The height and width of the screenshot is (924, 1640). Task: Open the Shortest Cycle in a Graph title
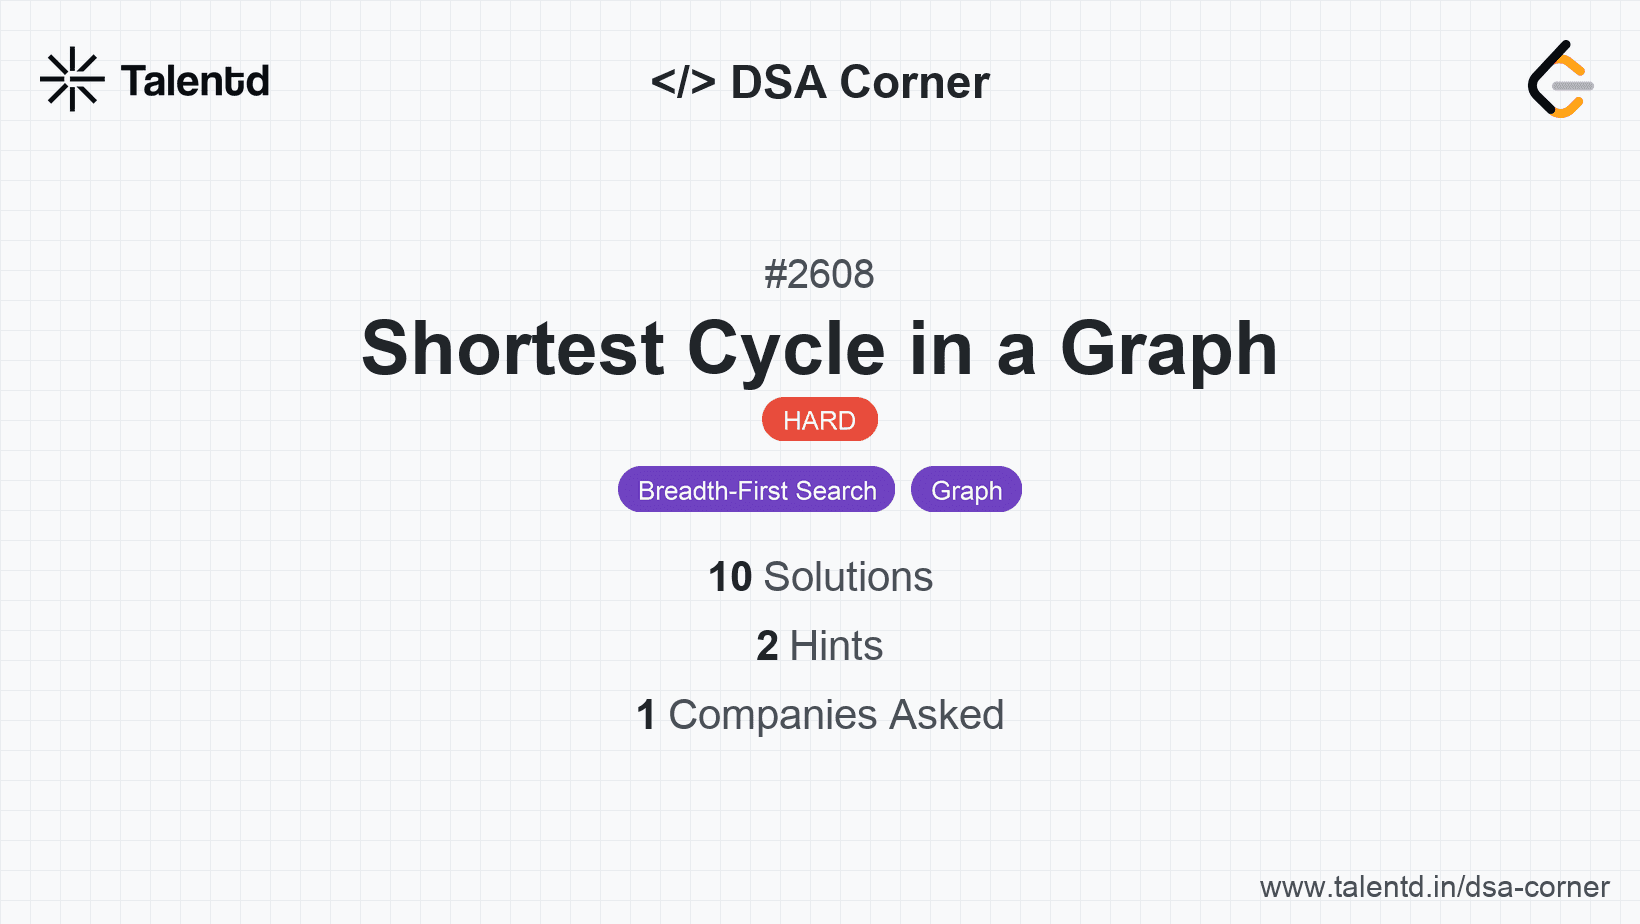point(819,348)
